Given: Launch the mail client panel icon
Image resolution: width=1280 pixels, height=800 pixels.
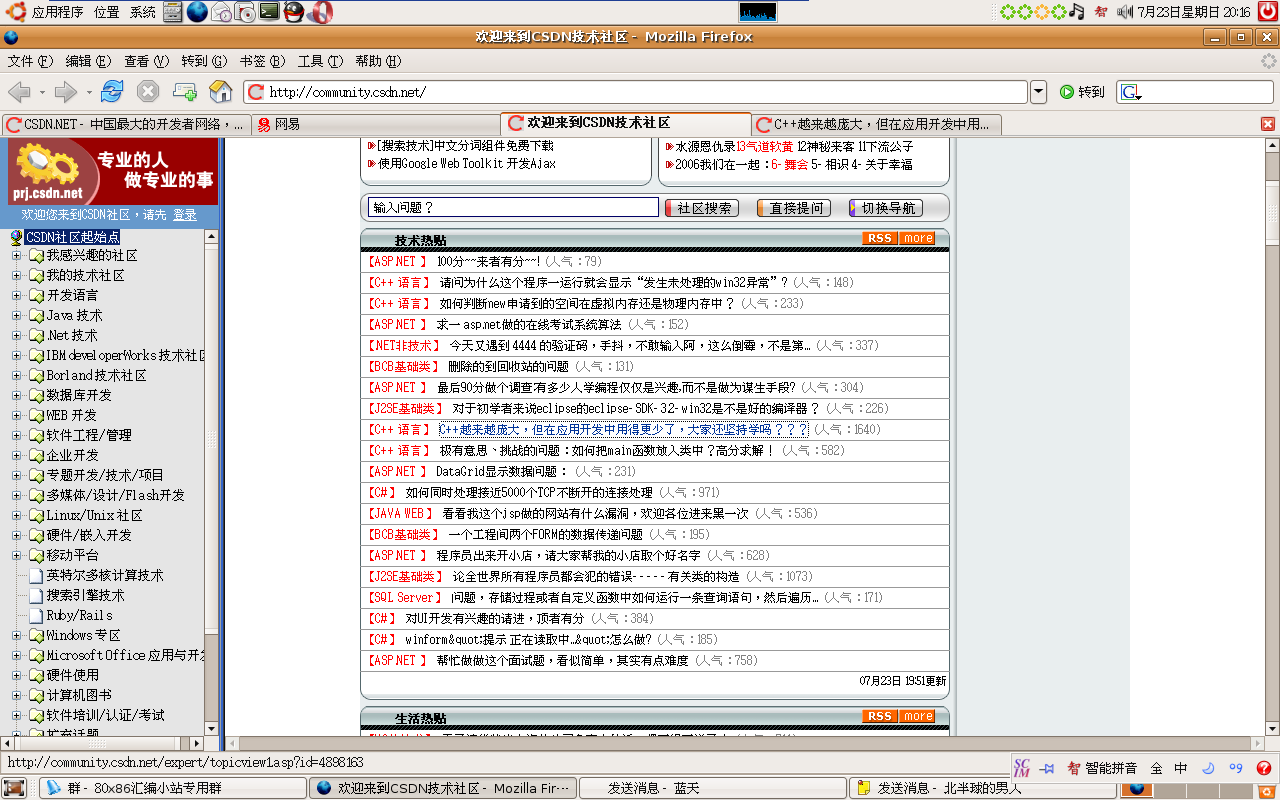Looking at the screenshot, I should point(221,12).
